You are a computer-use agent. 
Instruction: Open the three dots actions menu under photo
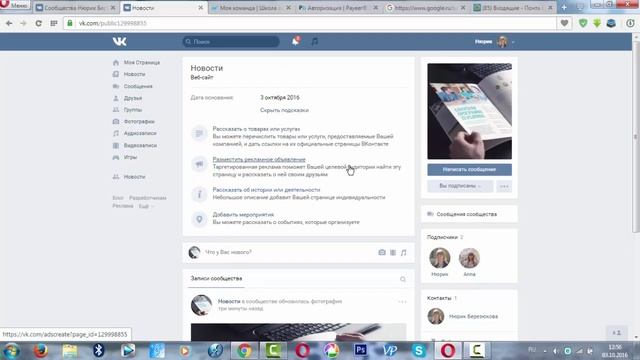(x=504, y=186)
